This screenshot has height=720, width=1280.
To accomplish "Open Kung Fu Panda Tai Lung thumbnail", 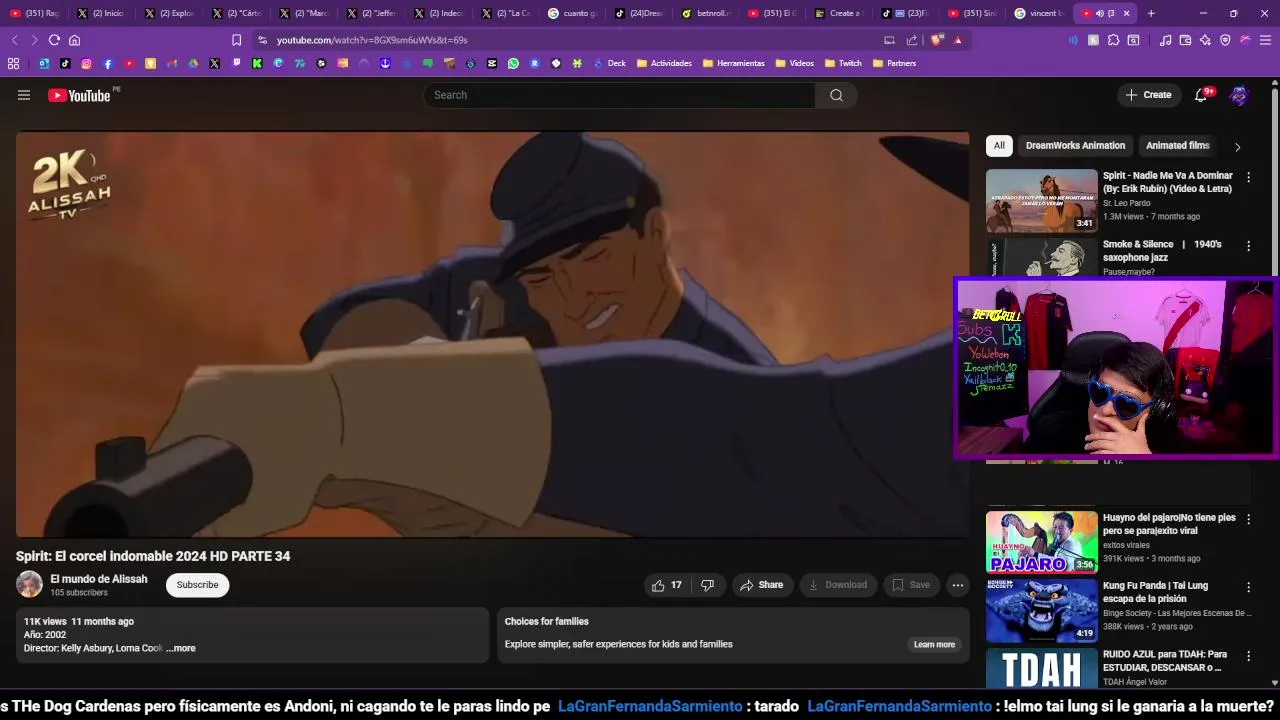I will 1042,610.
